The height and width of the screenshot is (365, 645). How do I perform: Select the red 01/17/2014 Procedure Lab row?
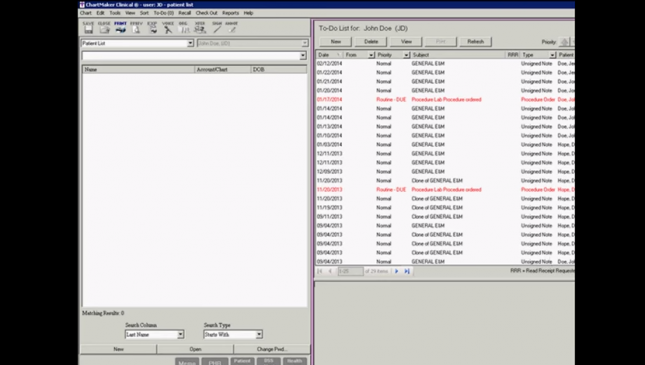[x=445, y=100]
